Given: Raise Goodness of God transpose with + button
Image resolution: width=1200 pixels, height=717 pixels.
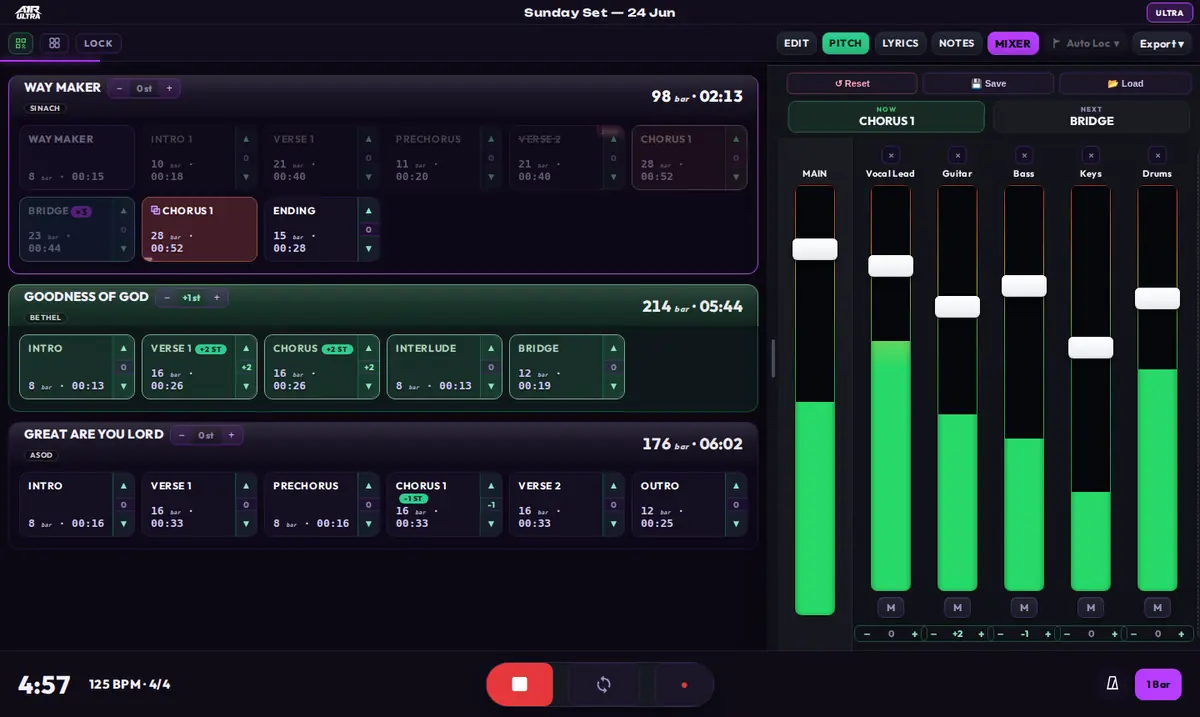Looking at the screenshot, I should 216,297.
